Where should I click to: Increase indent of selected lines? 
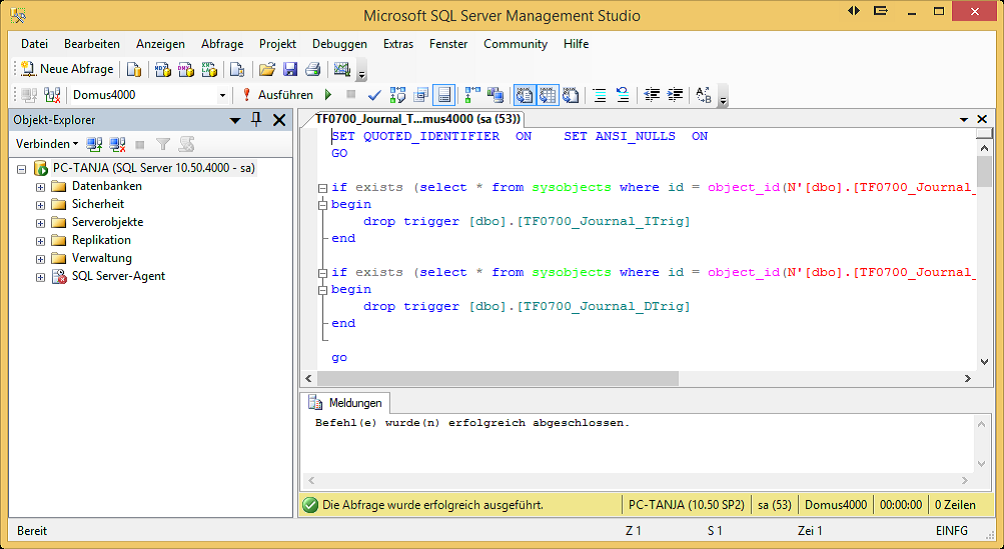pos(675,95)
